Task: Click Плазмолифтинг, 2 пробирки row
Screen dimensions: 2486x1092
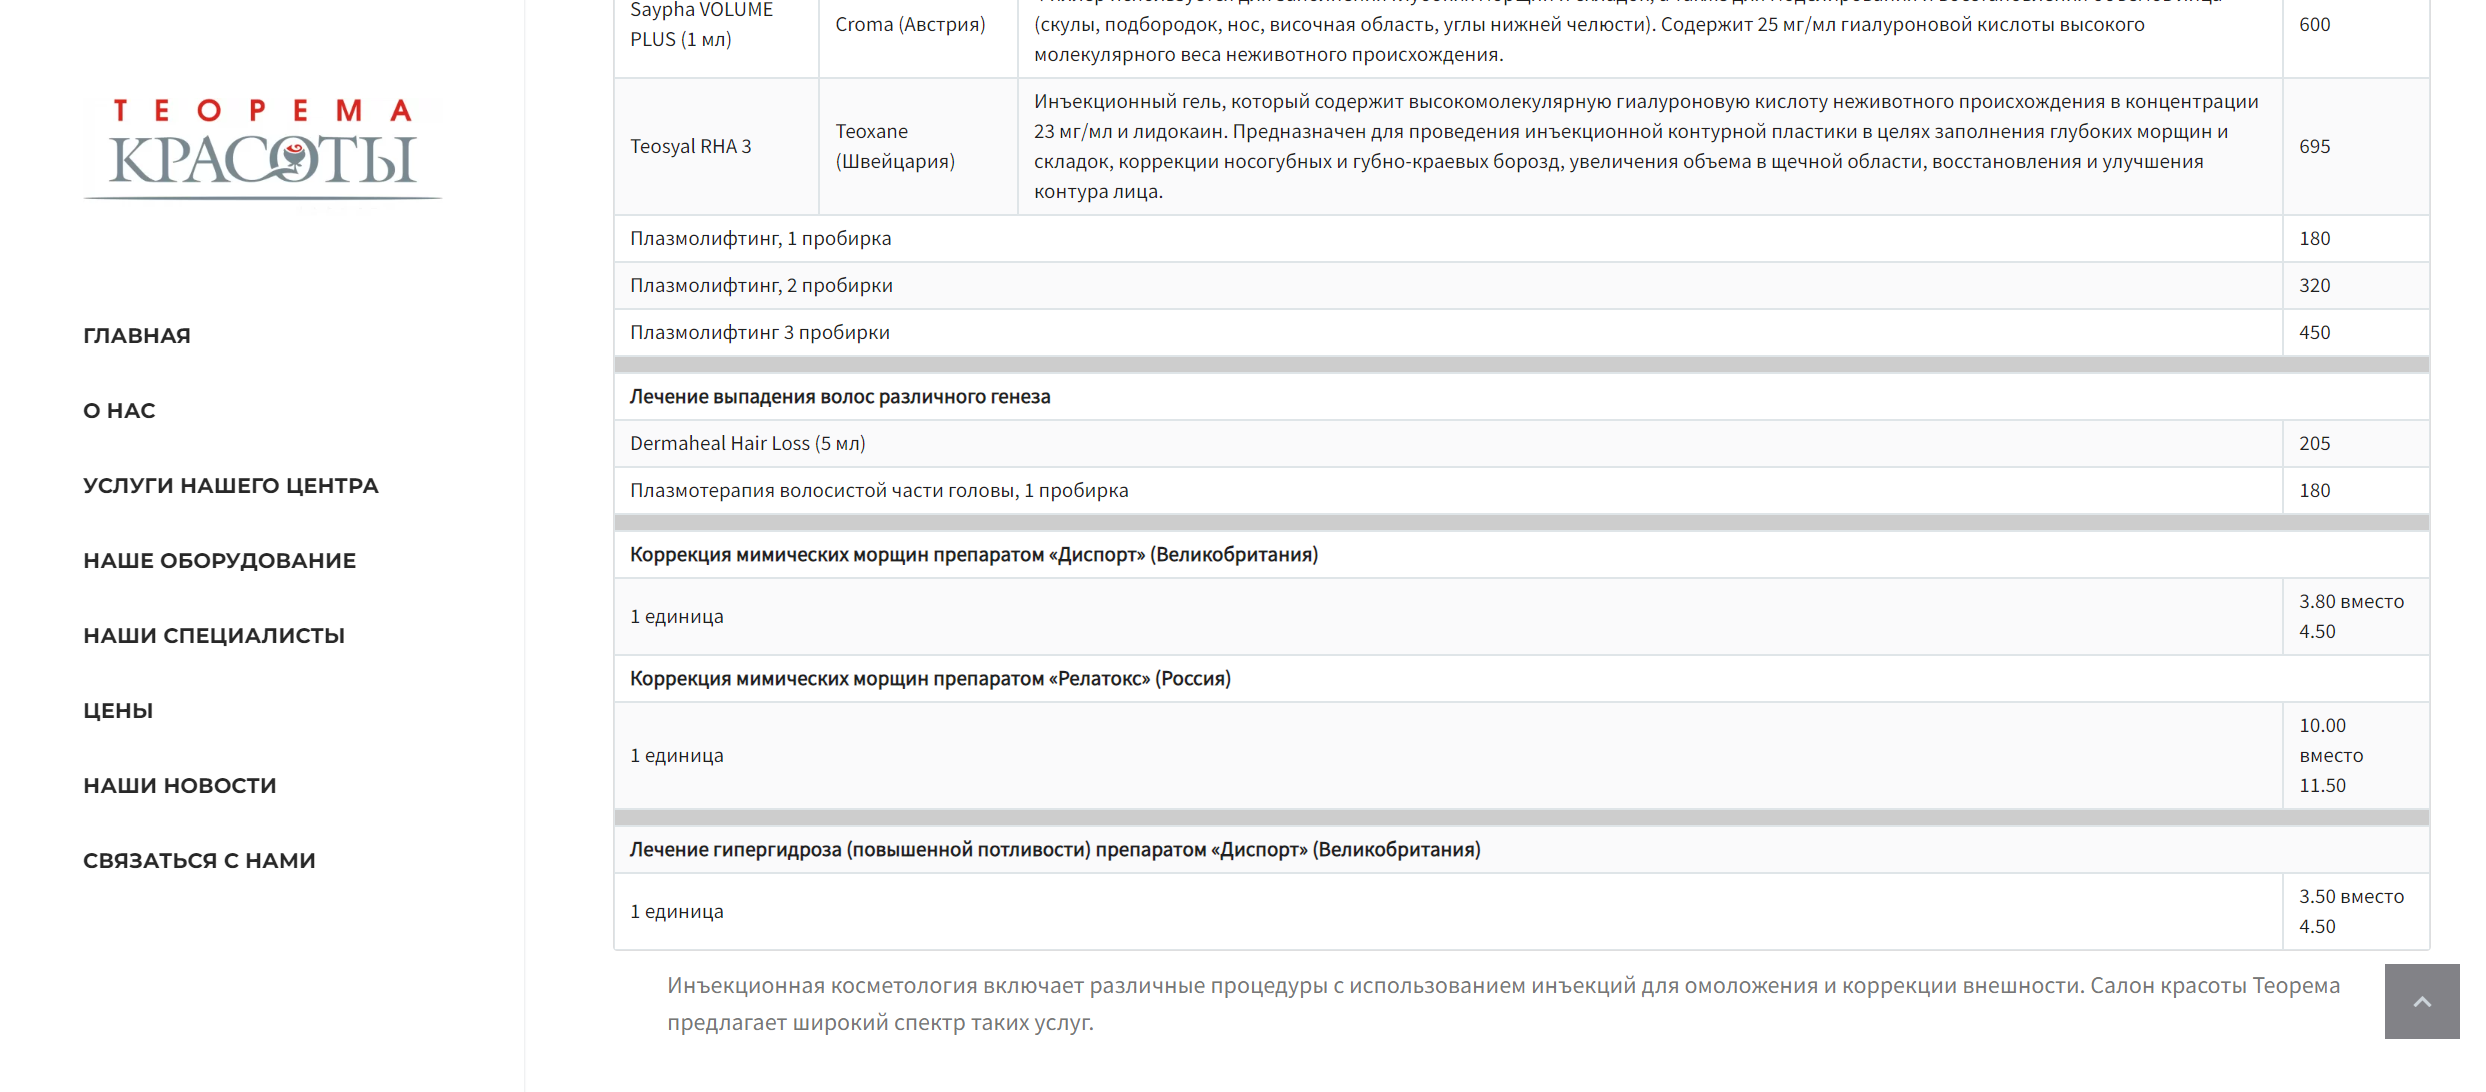Action: point(761,286)
